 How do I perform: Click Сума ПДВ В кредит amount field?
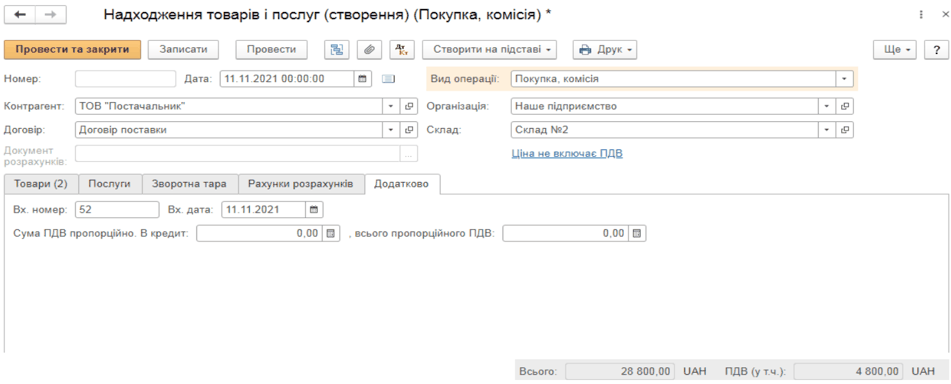coord(260,234)
